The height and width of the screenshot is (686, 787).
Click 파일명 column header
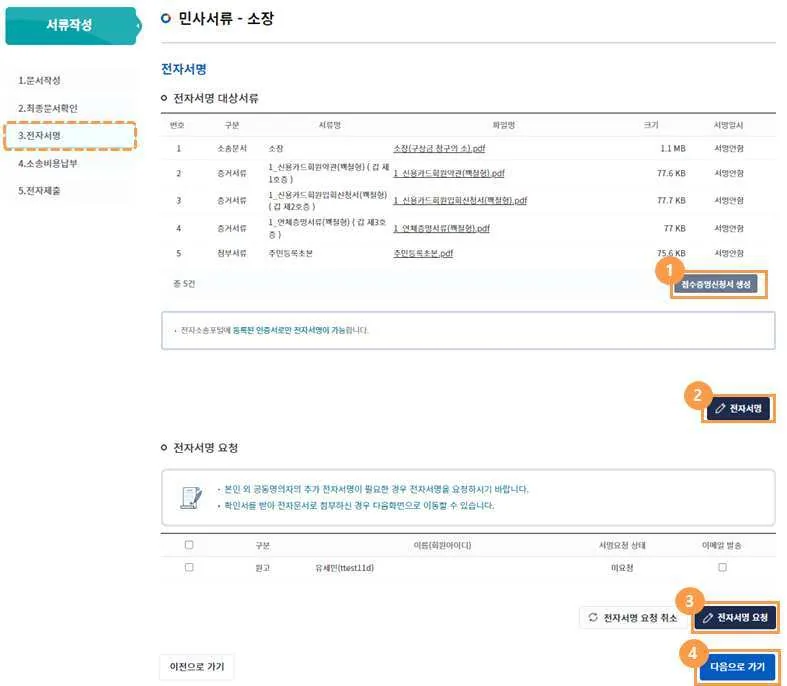503,125
